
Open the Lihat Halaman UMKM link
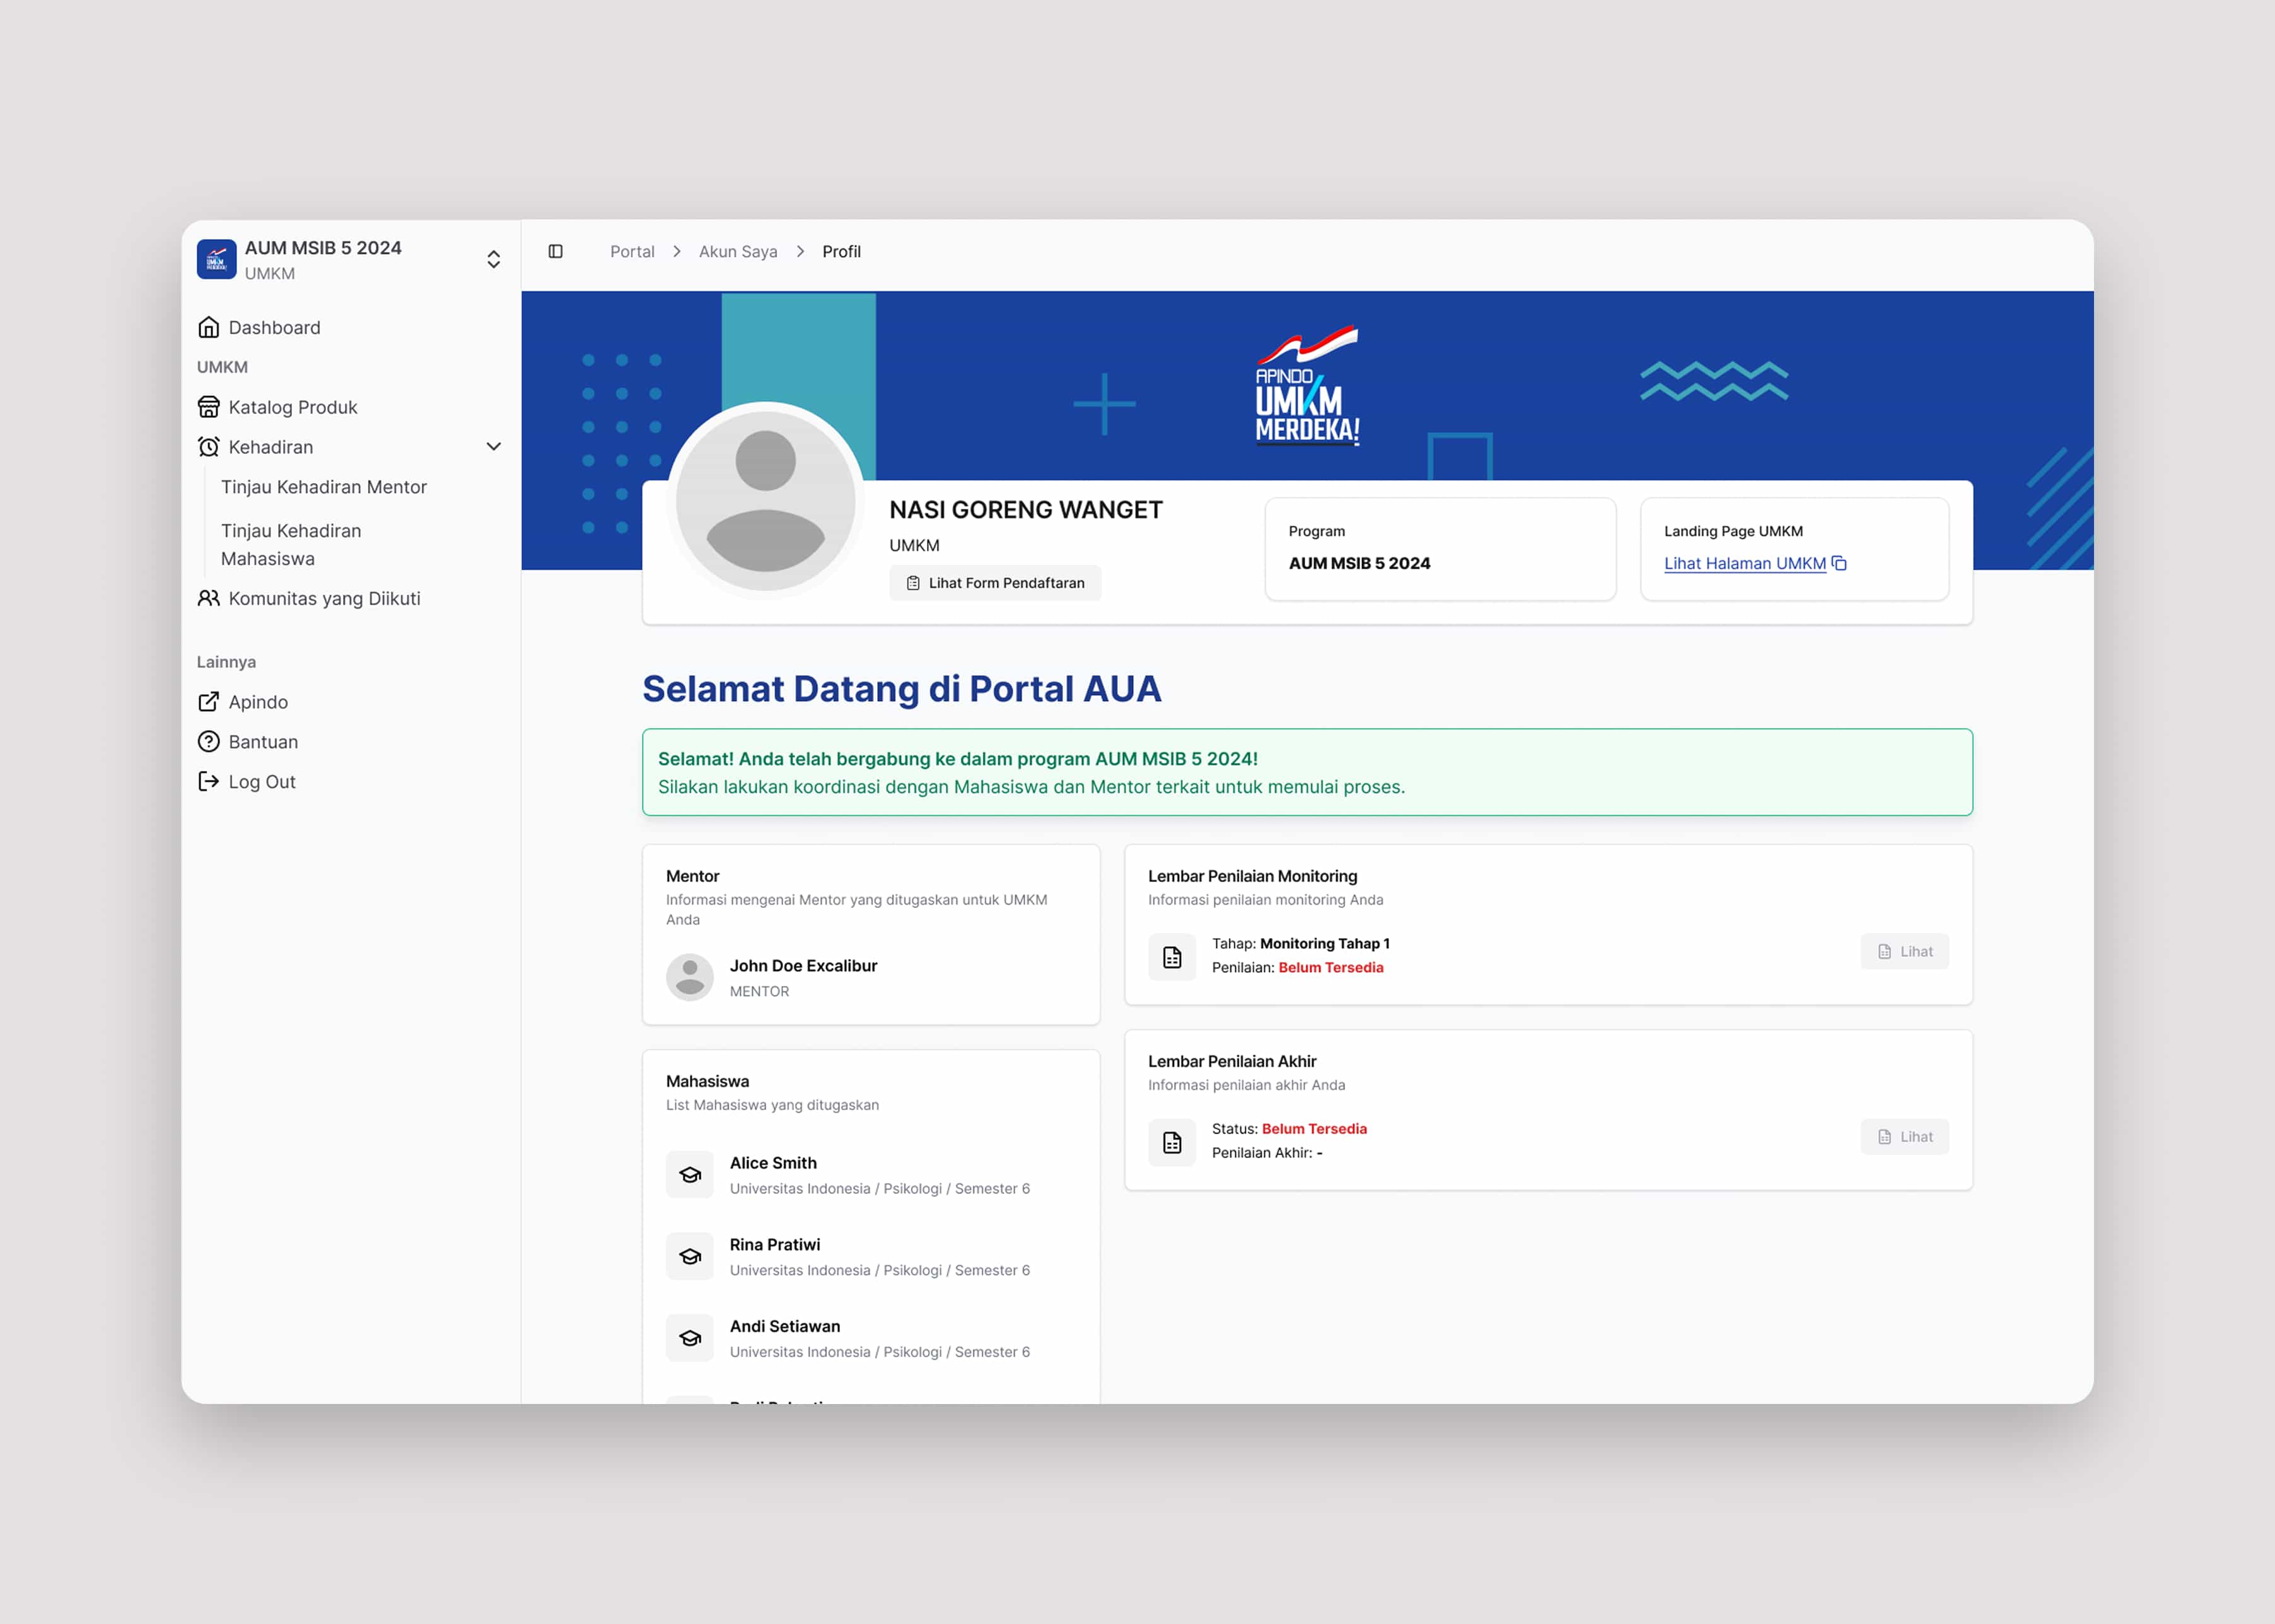1744,564
